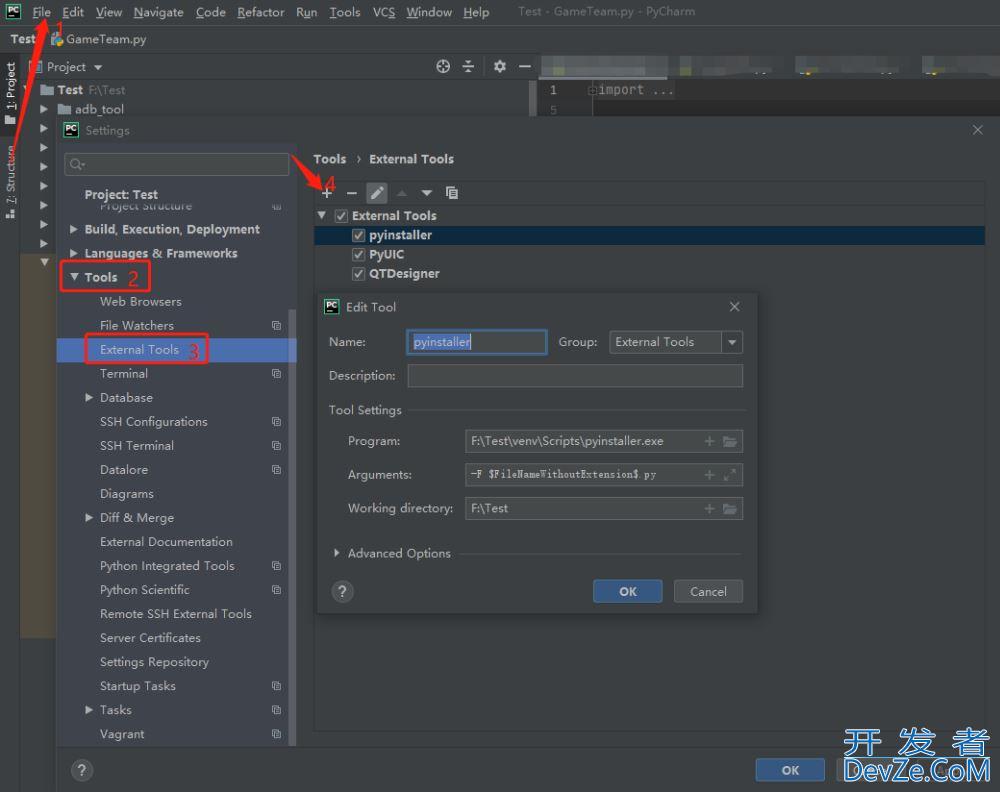Viewport: 1000px width, 792px height.
Task: Open the File menu
Action: (41, 12)
